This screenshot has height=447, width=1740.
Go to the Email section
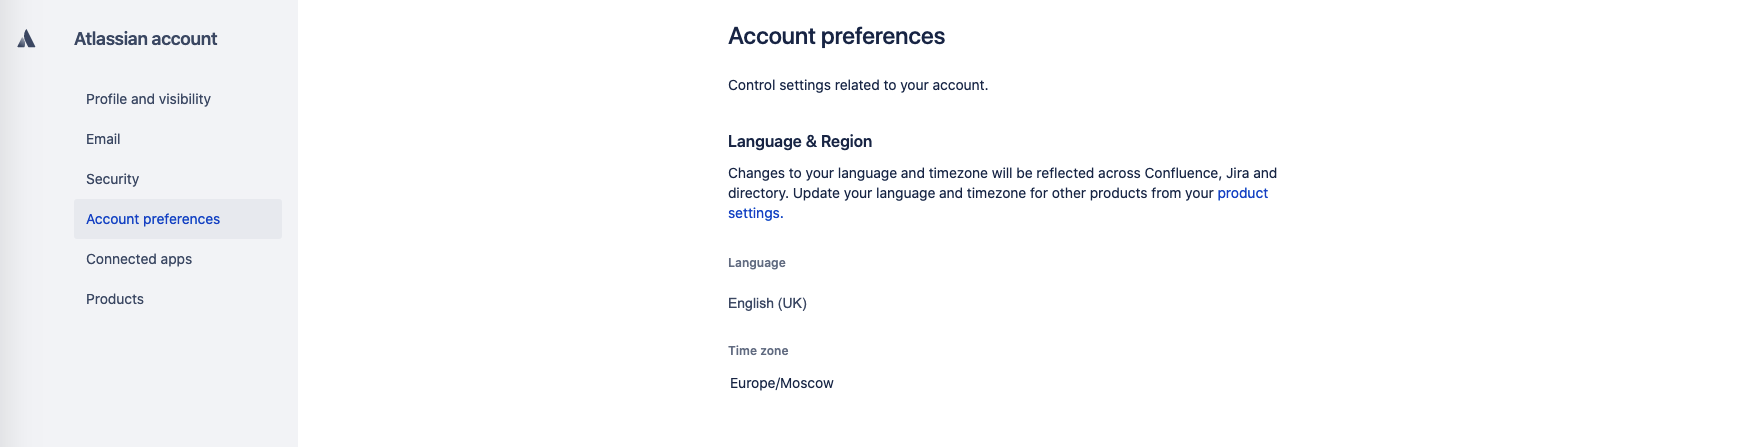point(103,139)
